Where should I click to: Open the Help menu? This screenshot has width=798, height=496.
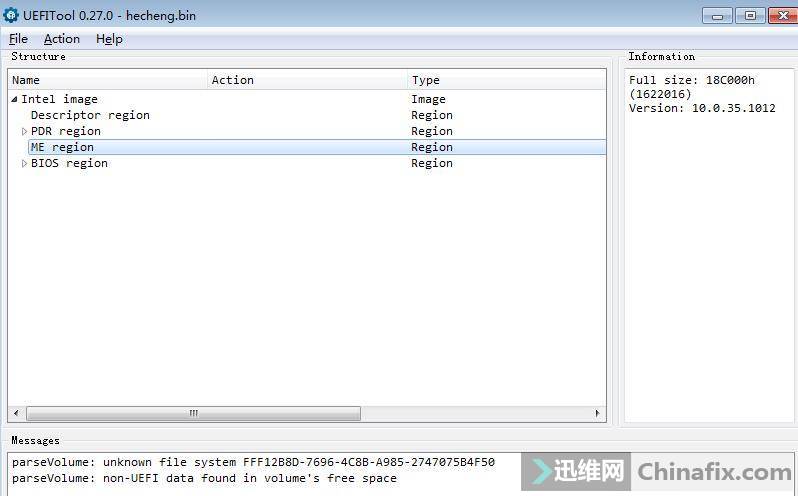[109, 39]
